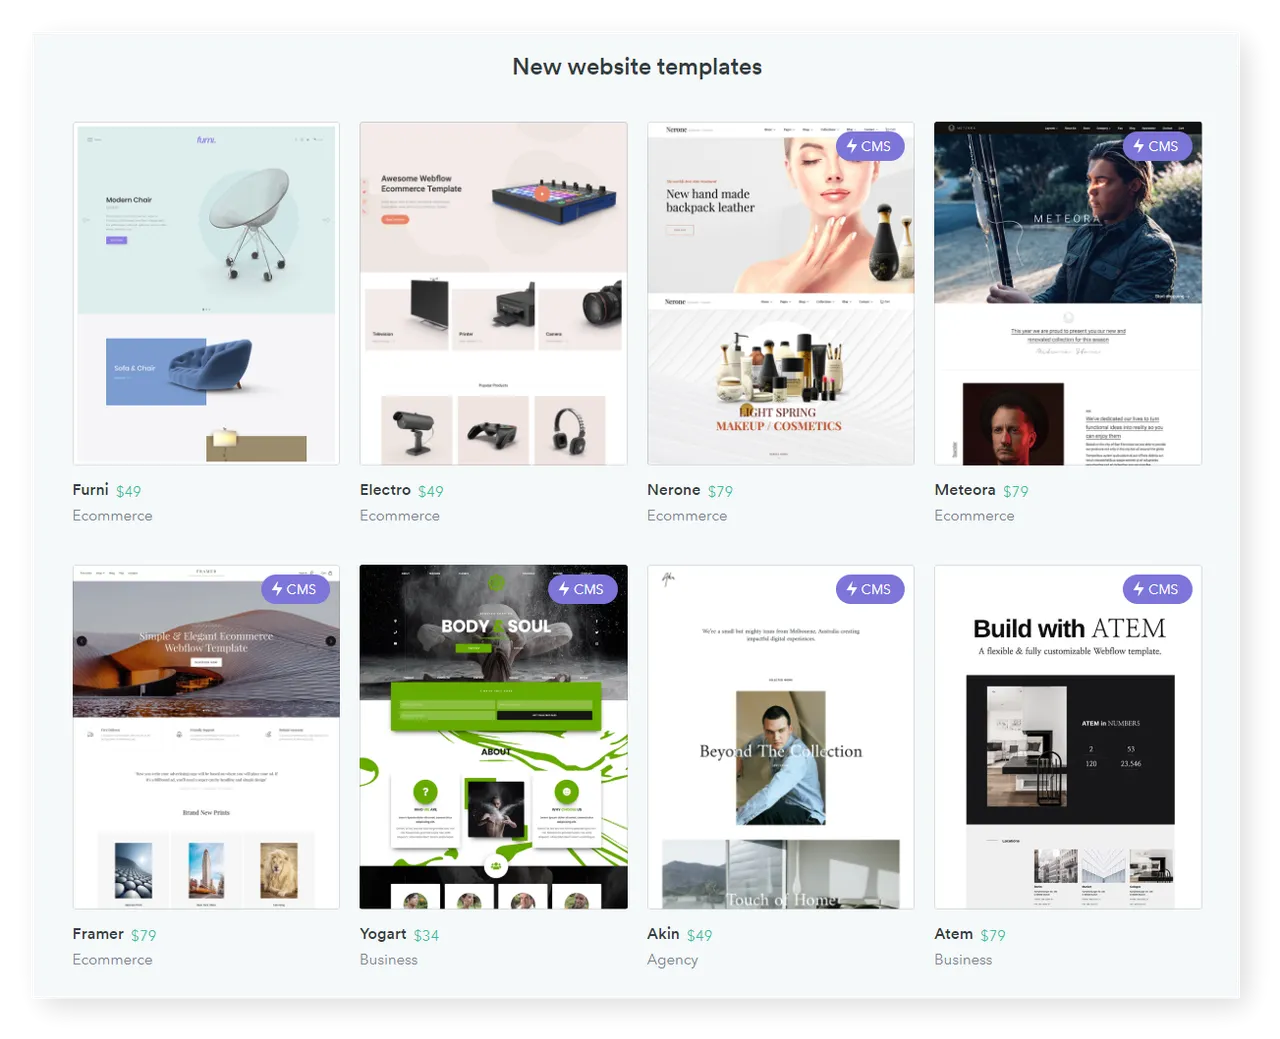1280x1039 pixels.
Task: Click the $34 price next to Yogart
Action: (426, 935)
